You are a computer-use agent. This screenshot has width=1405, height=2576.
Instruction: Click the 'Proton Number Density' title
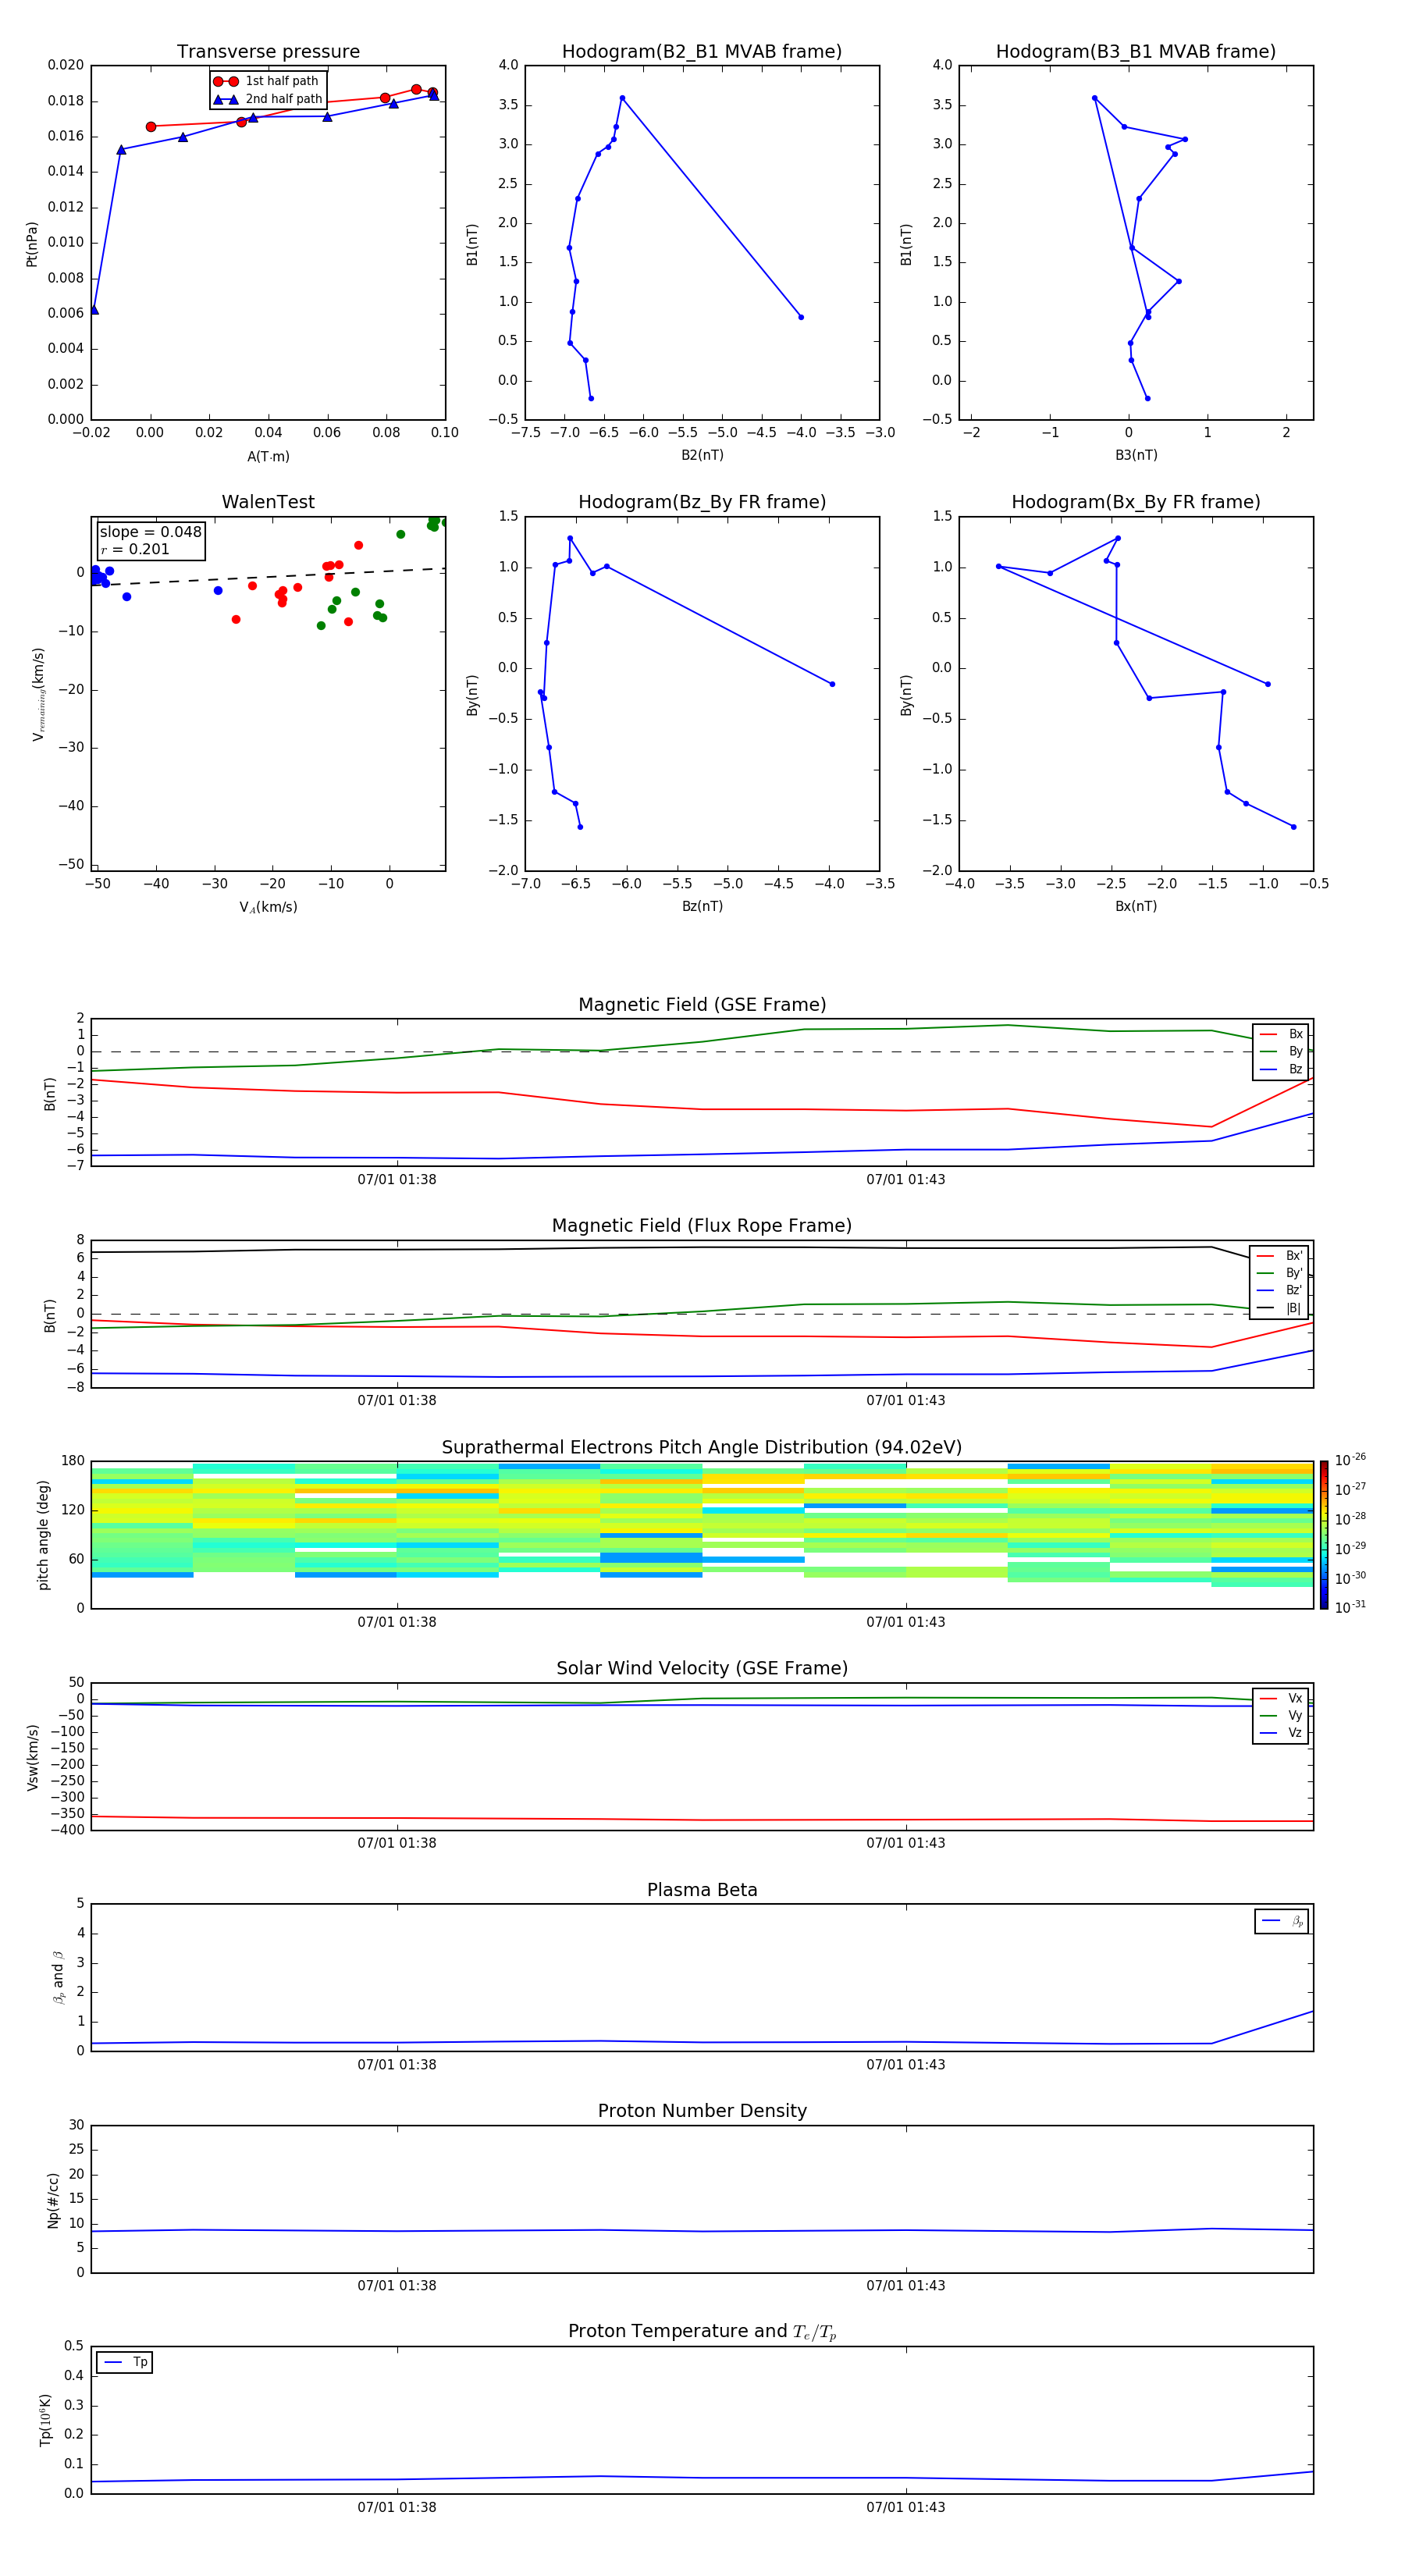pos(702,2111)
